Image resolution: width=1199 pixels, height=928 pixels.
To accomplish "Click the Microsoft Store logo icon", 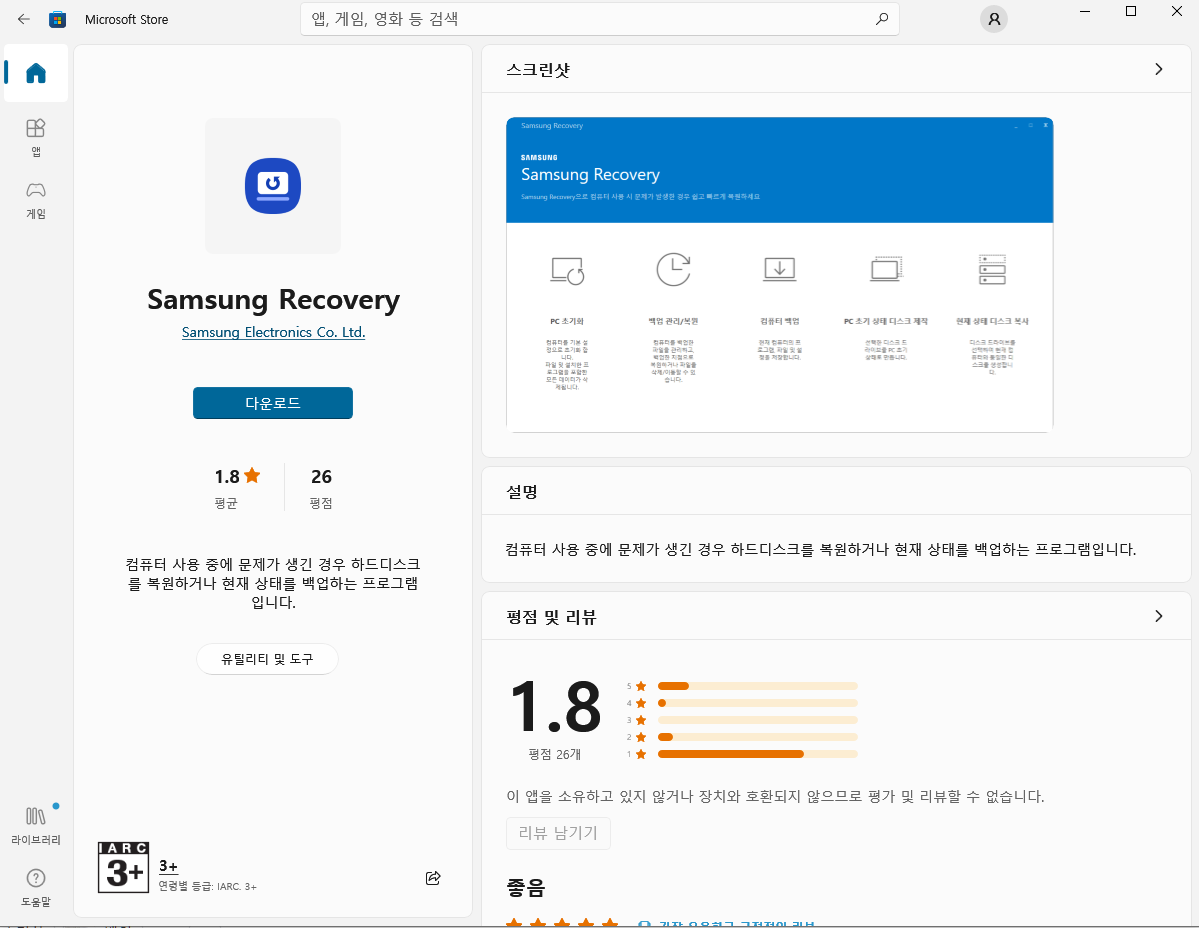I will [57, 19].
